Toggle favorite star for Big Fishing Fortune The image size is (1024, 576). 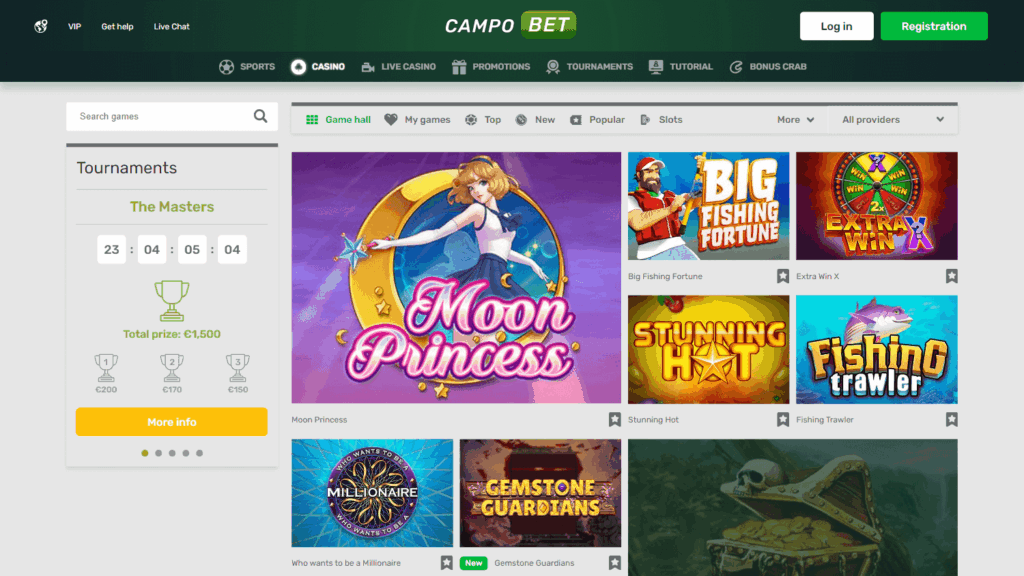click(x=783, y=276)
